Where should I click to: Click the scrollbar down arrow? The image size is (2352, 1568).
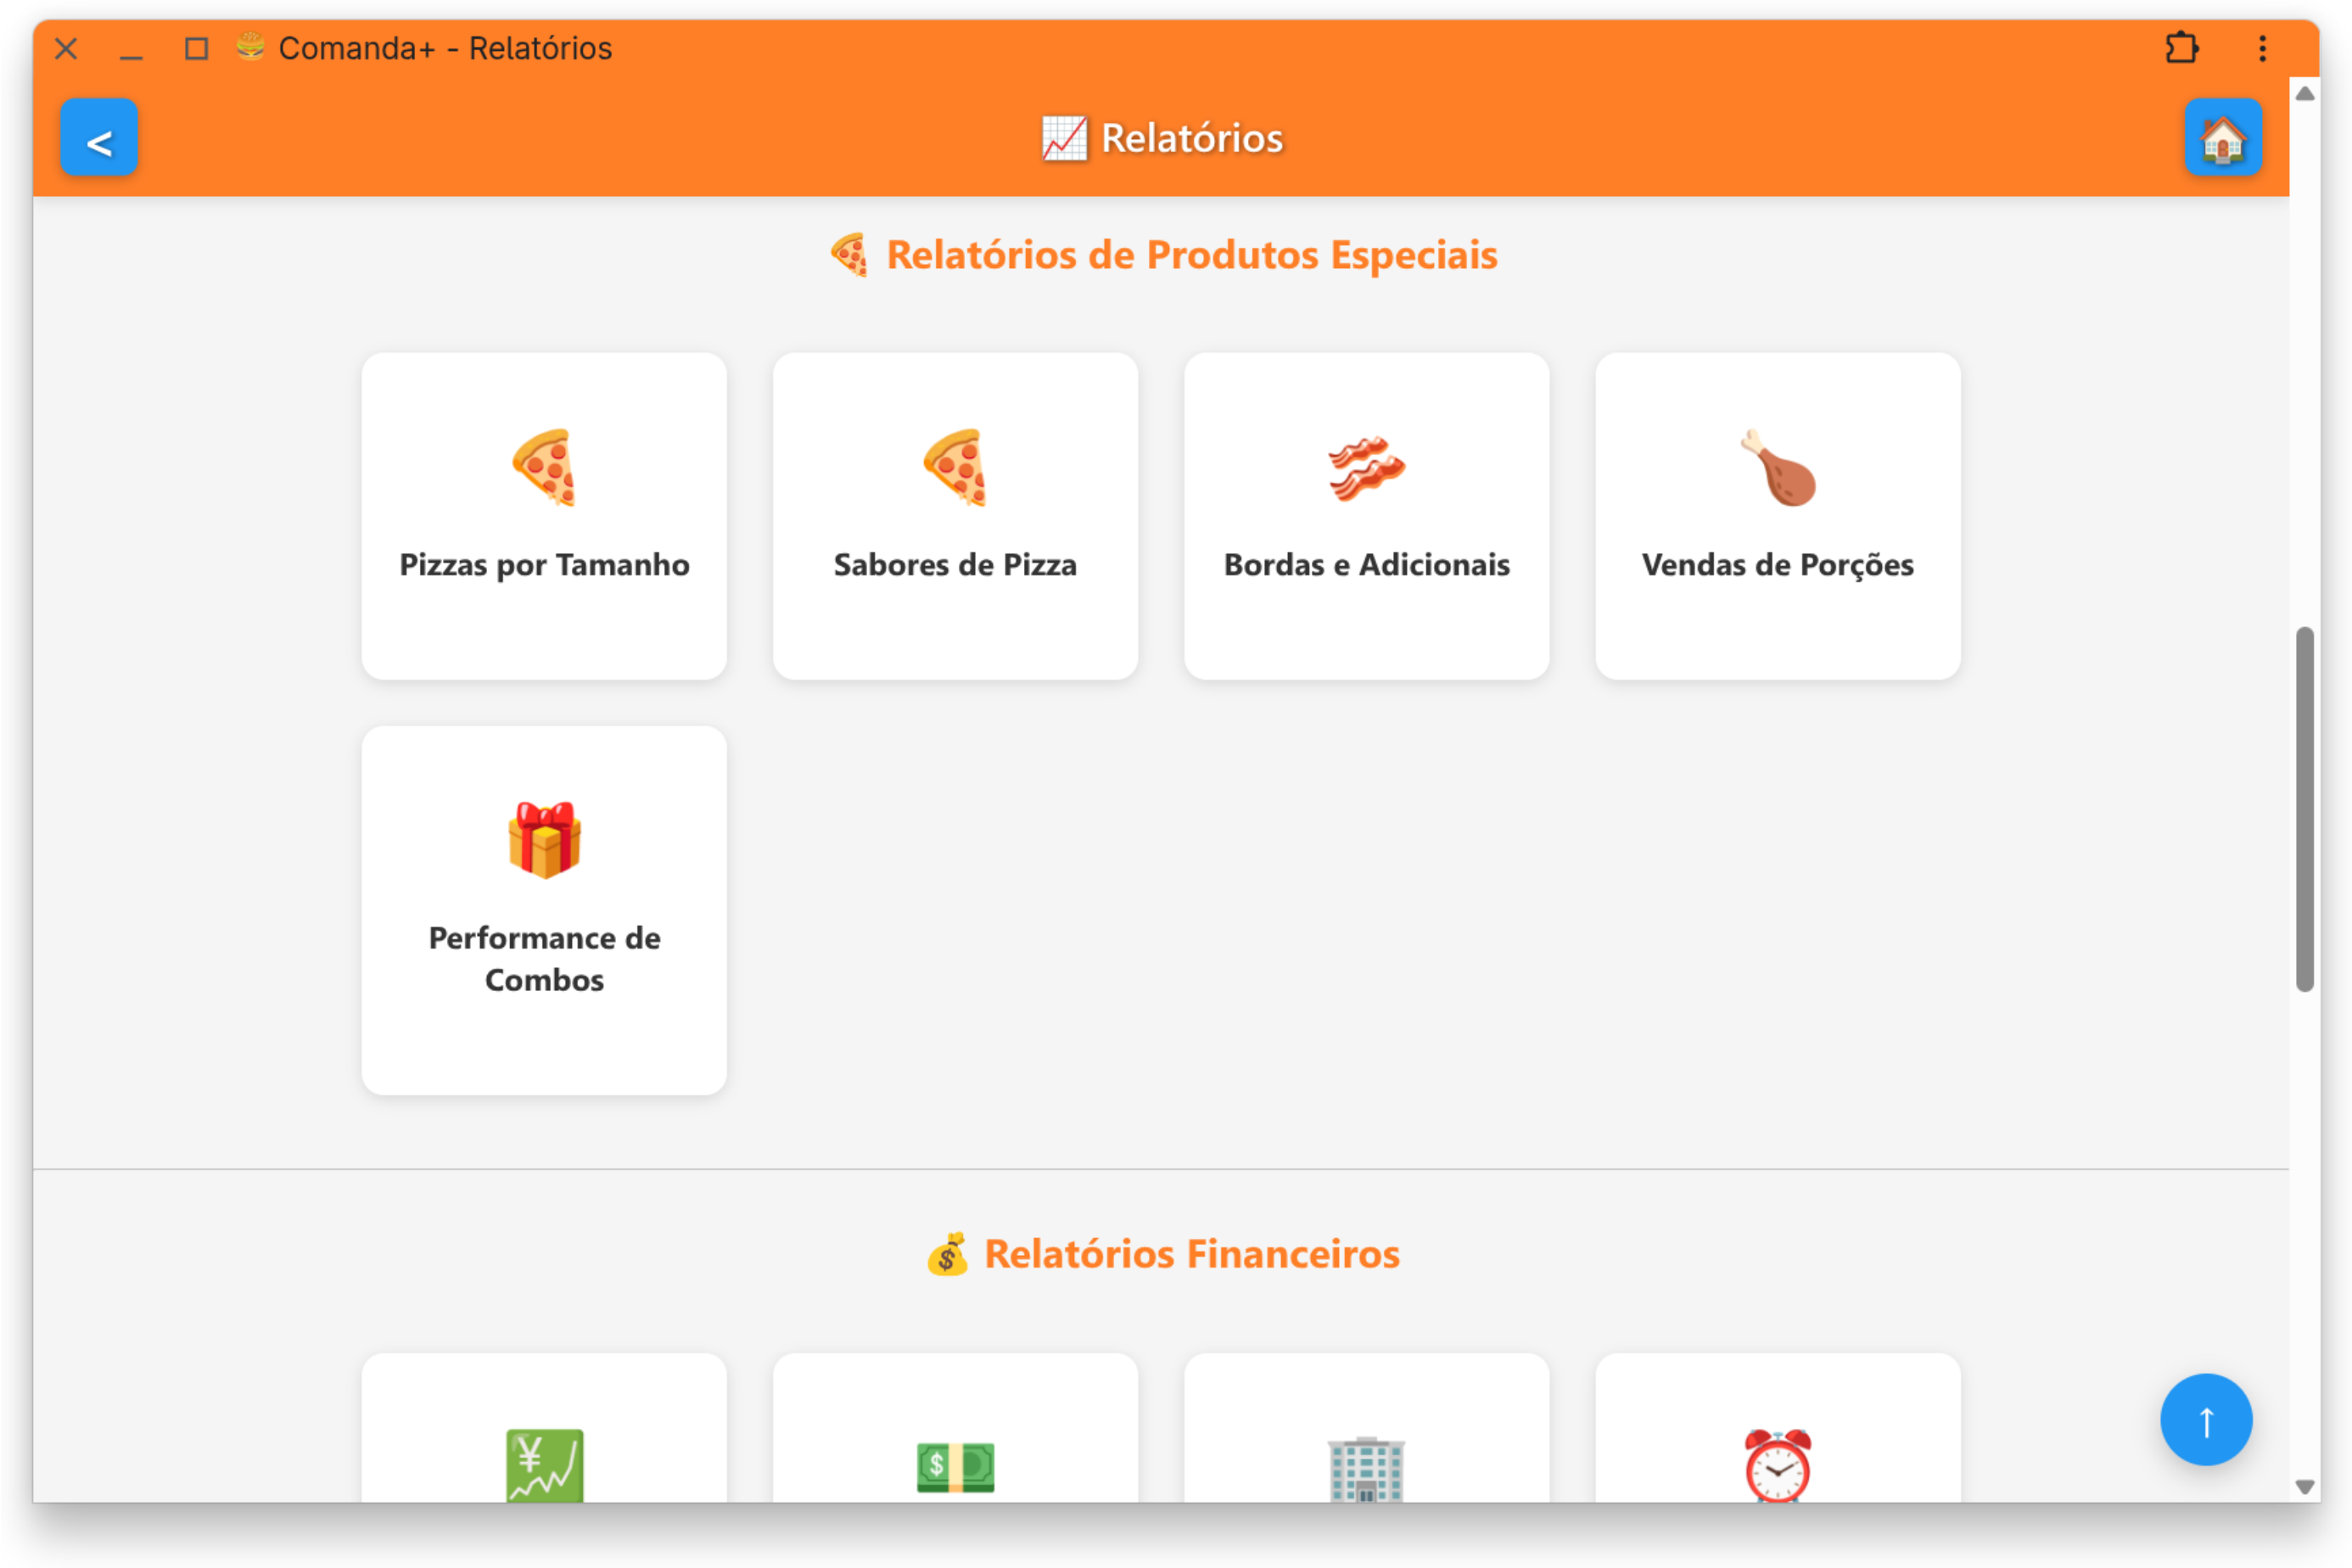pos(2305,1487)
